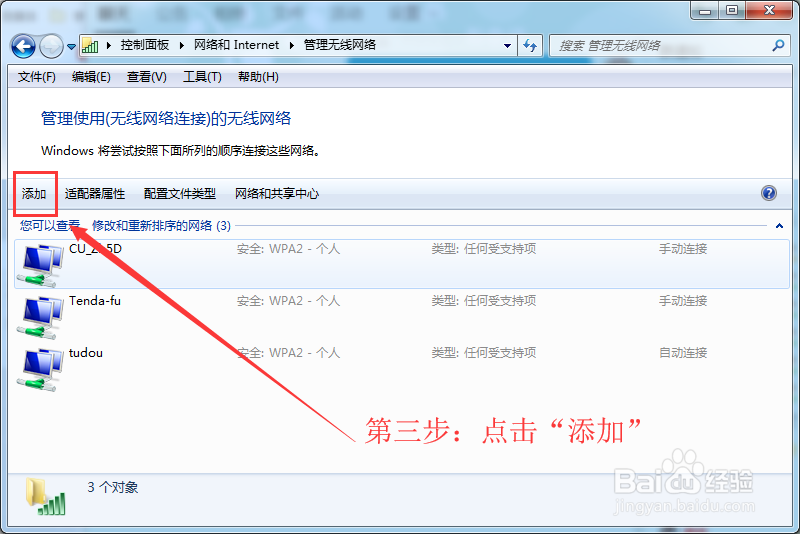Click 手动连接 in the Tenda-fu row
This screenshot has height=534, width=800.
tap(683, 301)
